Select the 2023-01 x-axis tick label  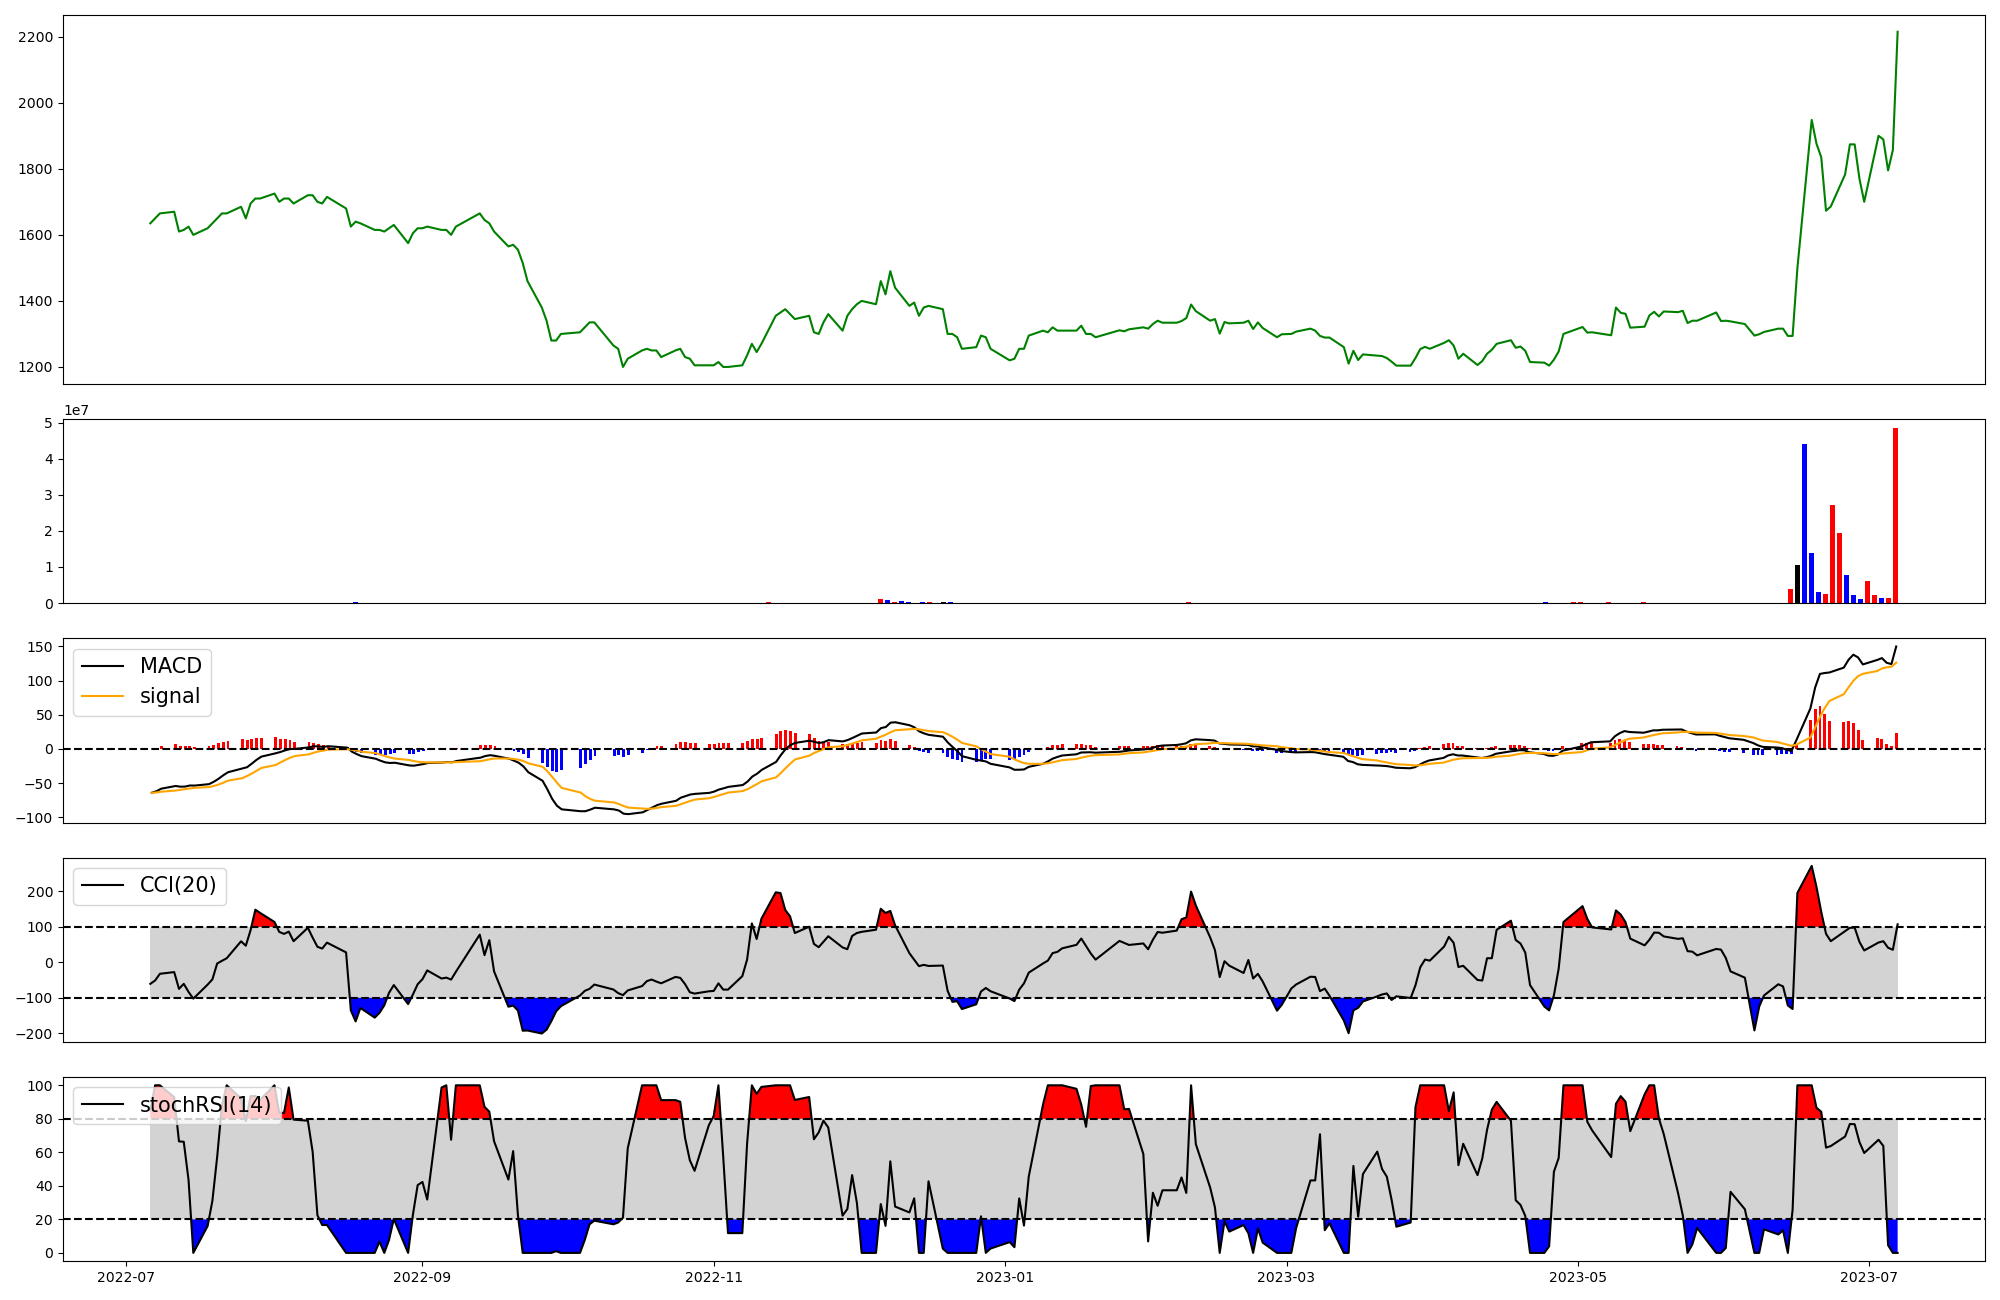pyautogui.click(x=1005, y=1276)
